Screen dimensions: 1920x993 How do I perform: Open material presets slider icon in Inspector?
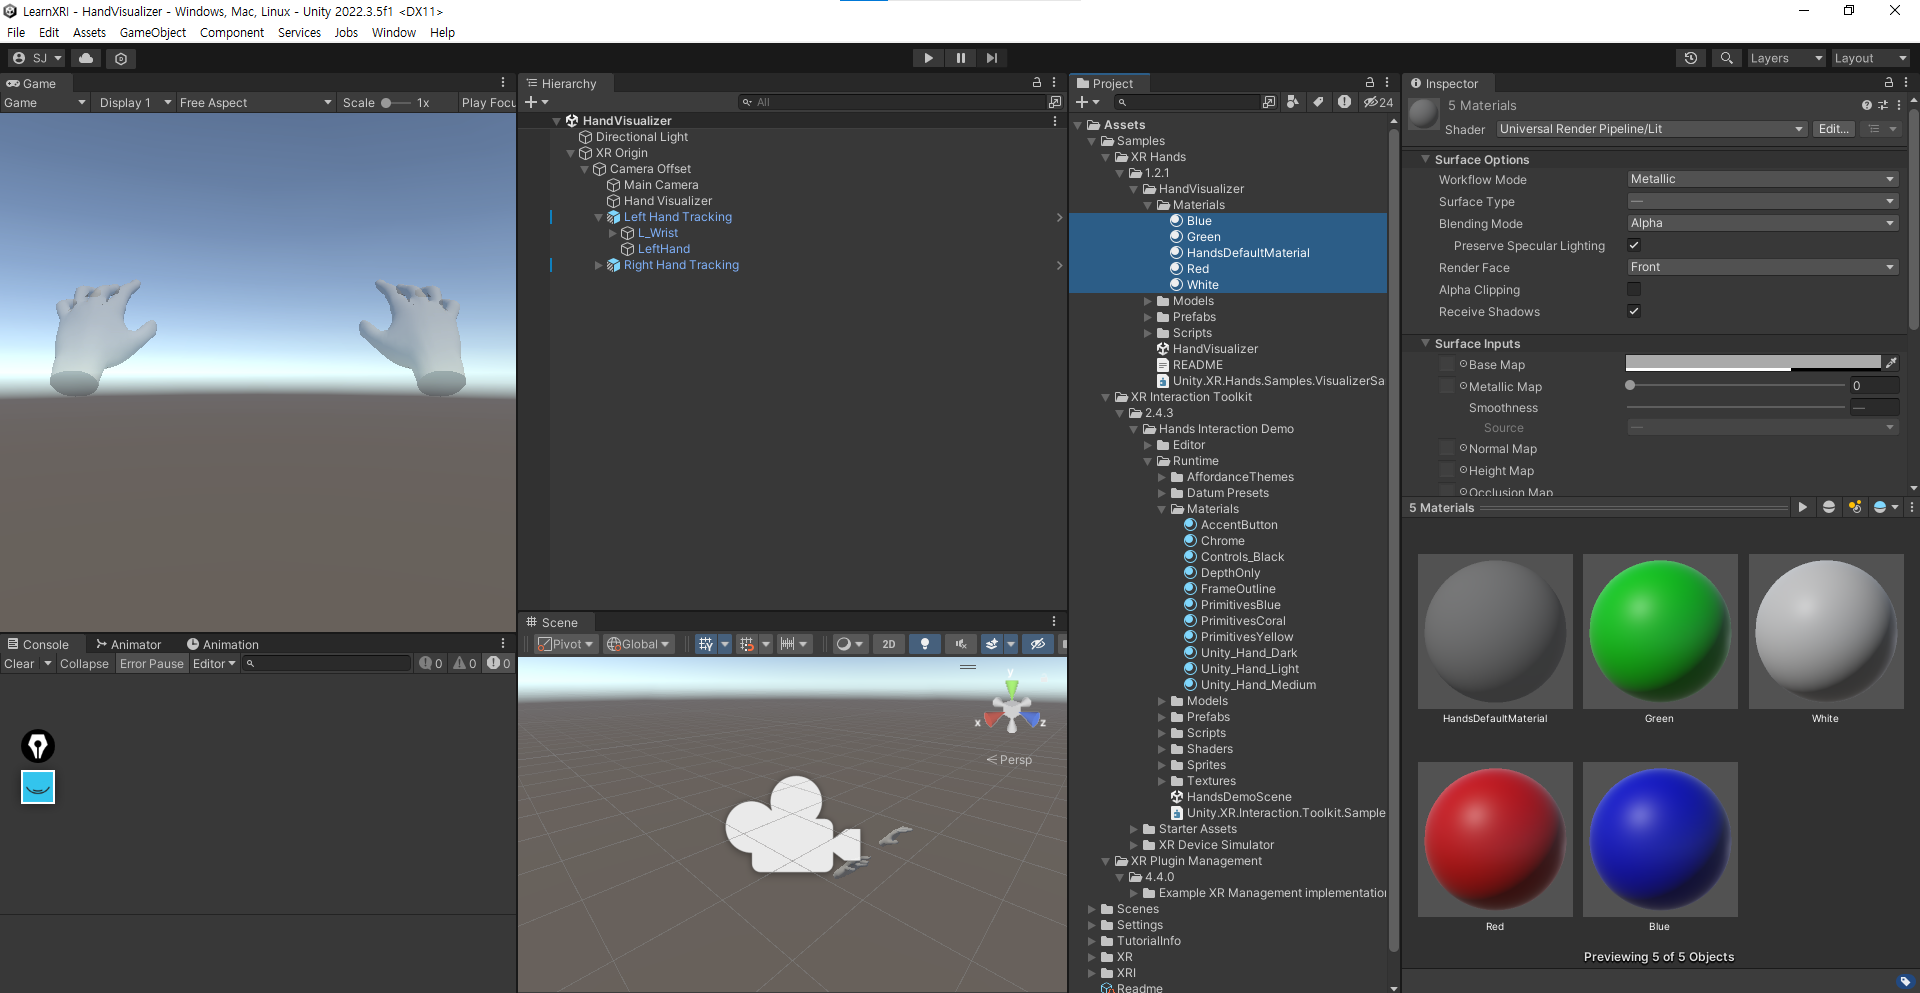1882,105
